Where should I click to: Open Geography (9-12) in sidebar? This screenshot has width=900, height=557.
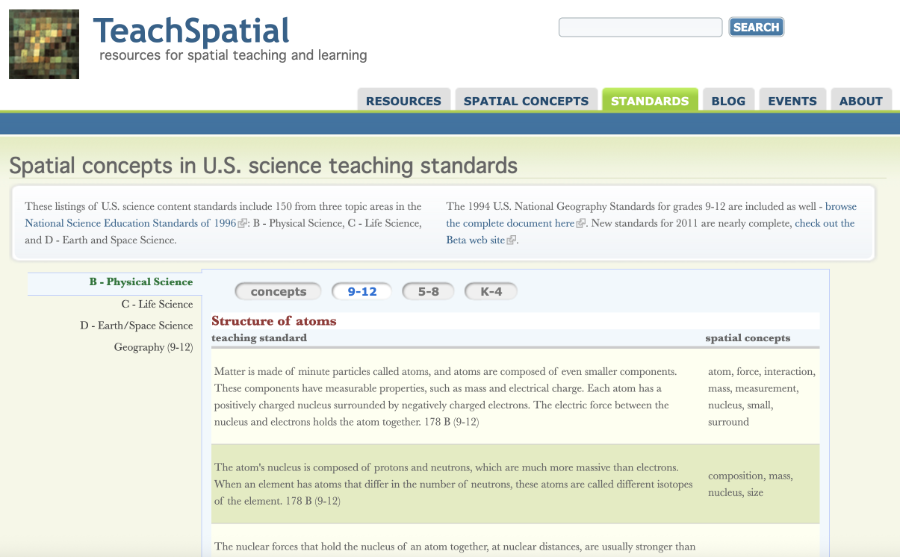[x=153, y=347]
